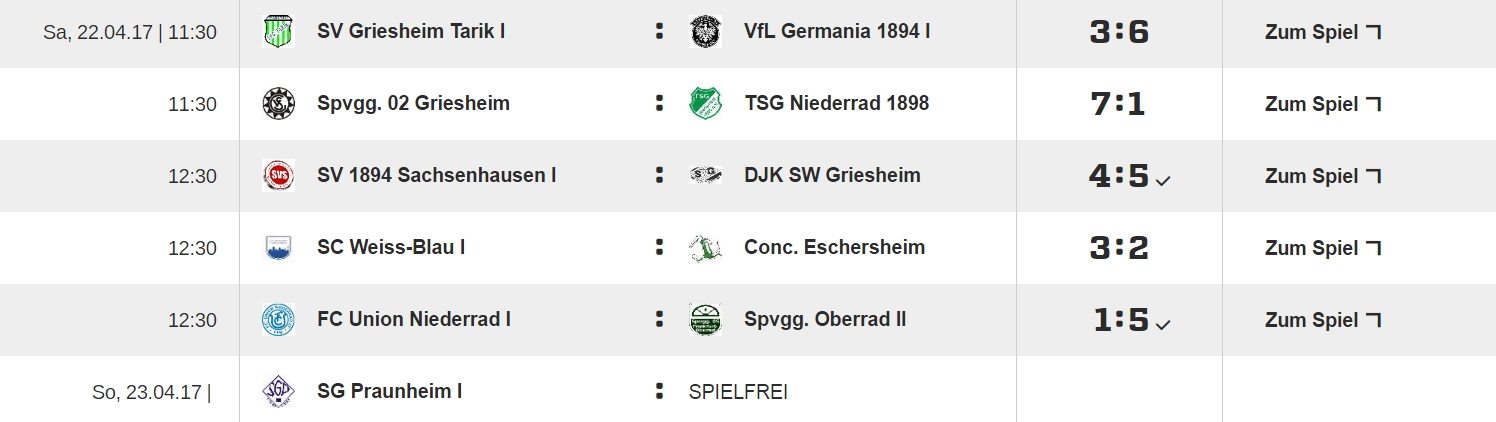Open Zum Spiel for the 7:1 match
The height and width of the screenshot is (422, 1496).
pos(1323,104)
